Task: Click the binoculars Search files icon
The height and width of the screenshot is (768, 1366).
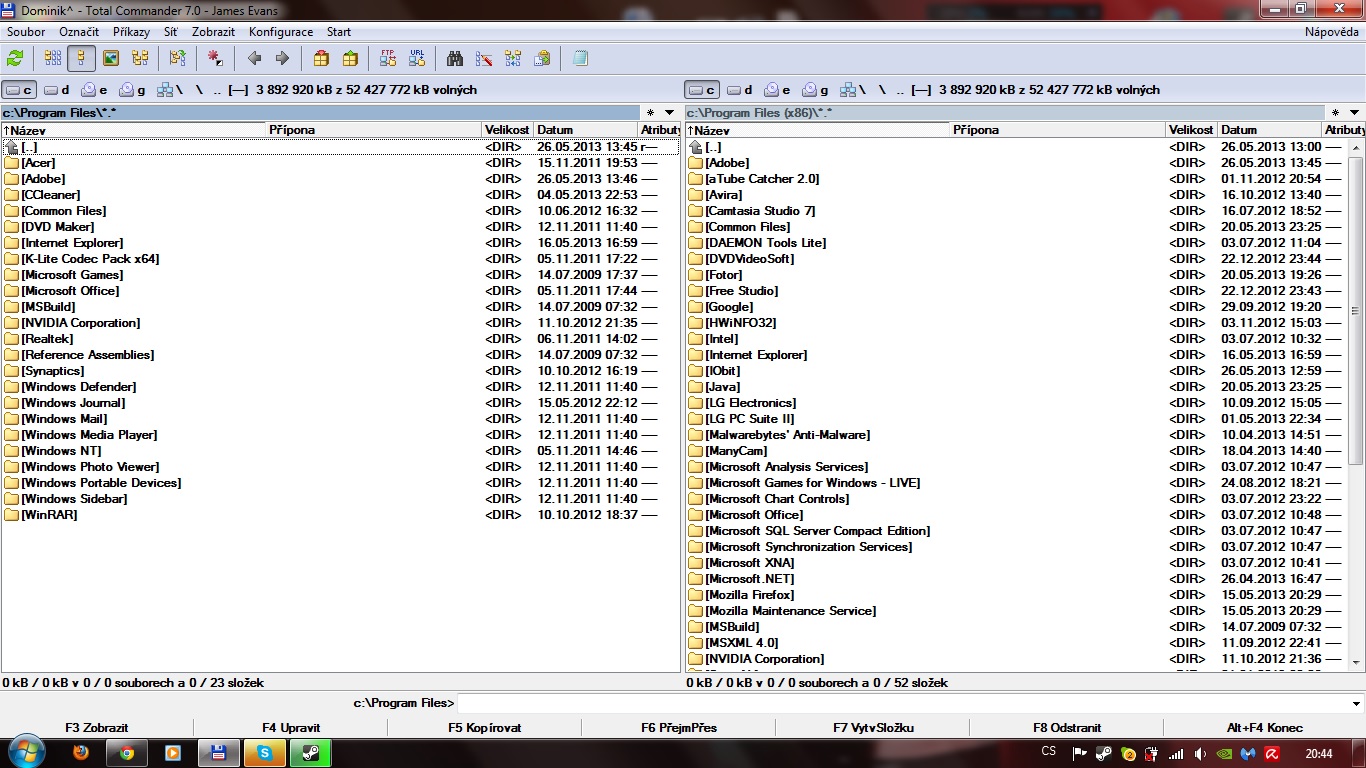Action: [455, 58]
